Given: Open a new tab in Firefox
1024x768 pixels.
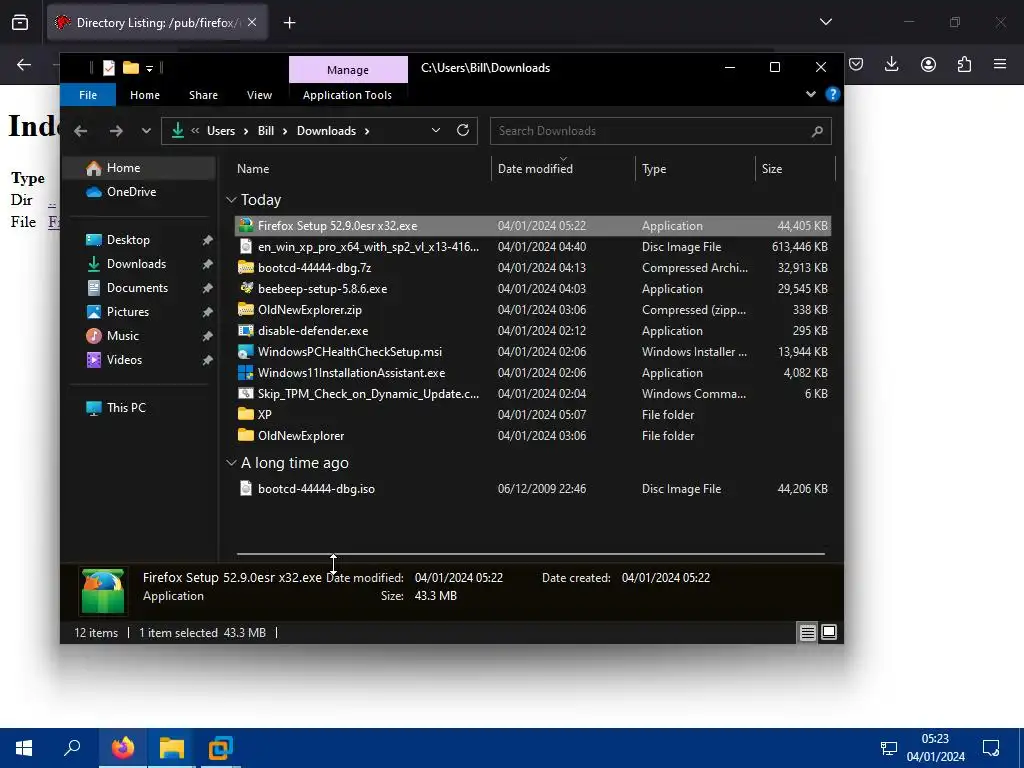Looking at the screenshot, I should click(x=289, y=23).
